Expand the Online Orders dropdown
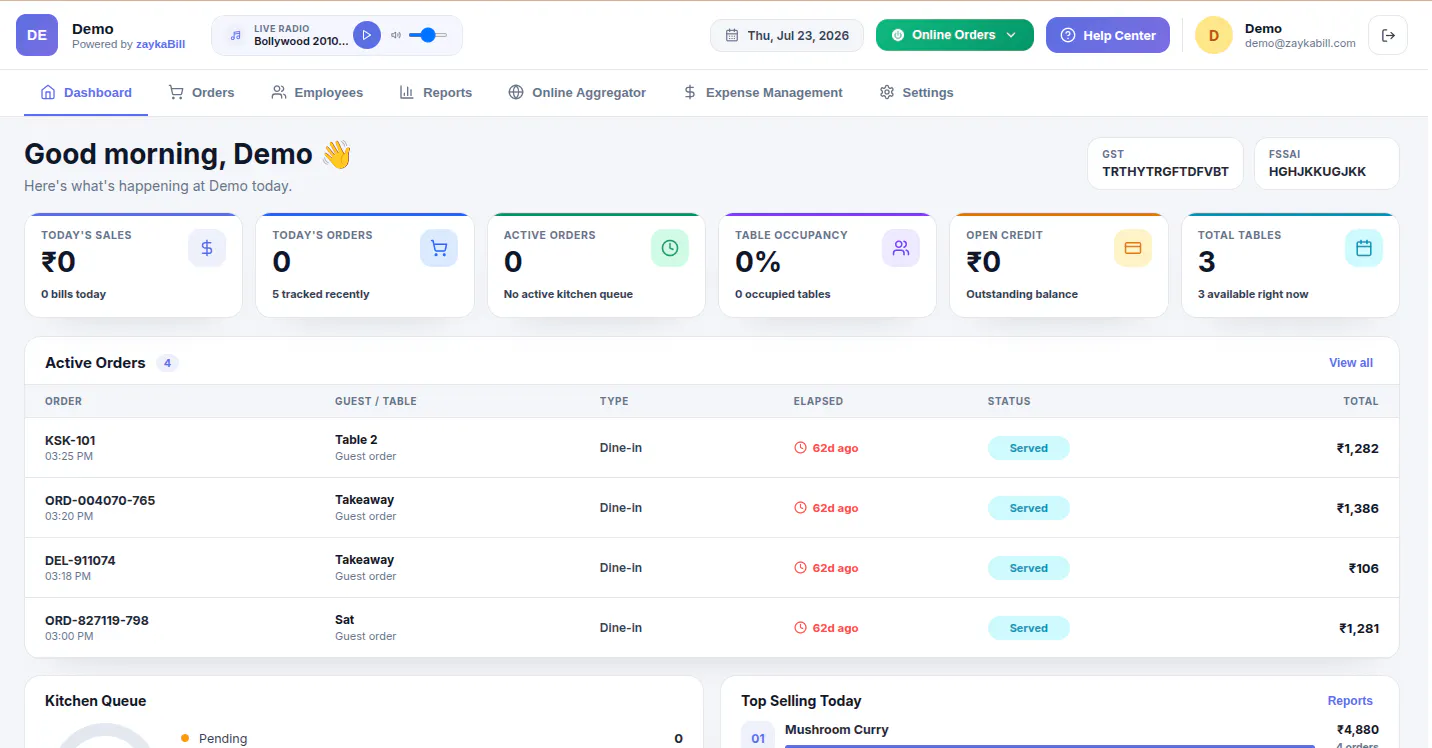Image resolution: width=1432 pixels, height=748 pixels. 954,35
